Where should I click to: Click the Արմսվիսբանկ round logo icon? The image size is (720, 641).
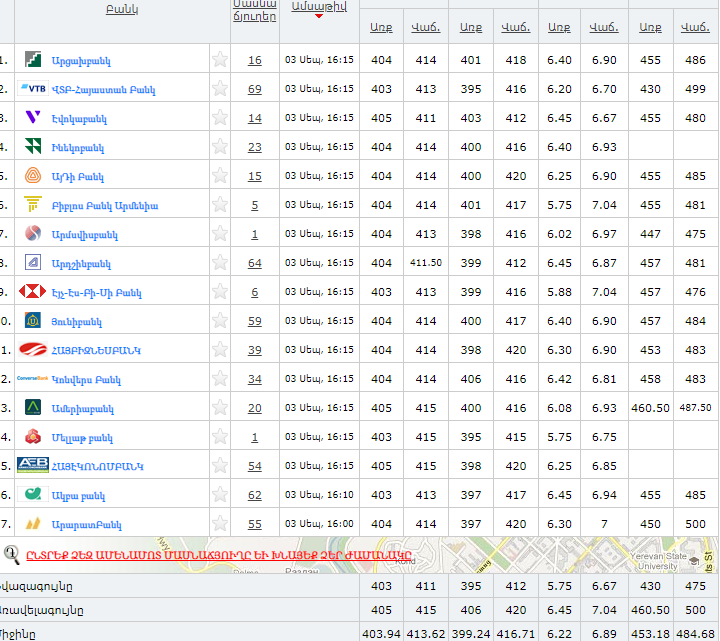click(x=33, y=233)
